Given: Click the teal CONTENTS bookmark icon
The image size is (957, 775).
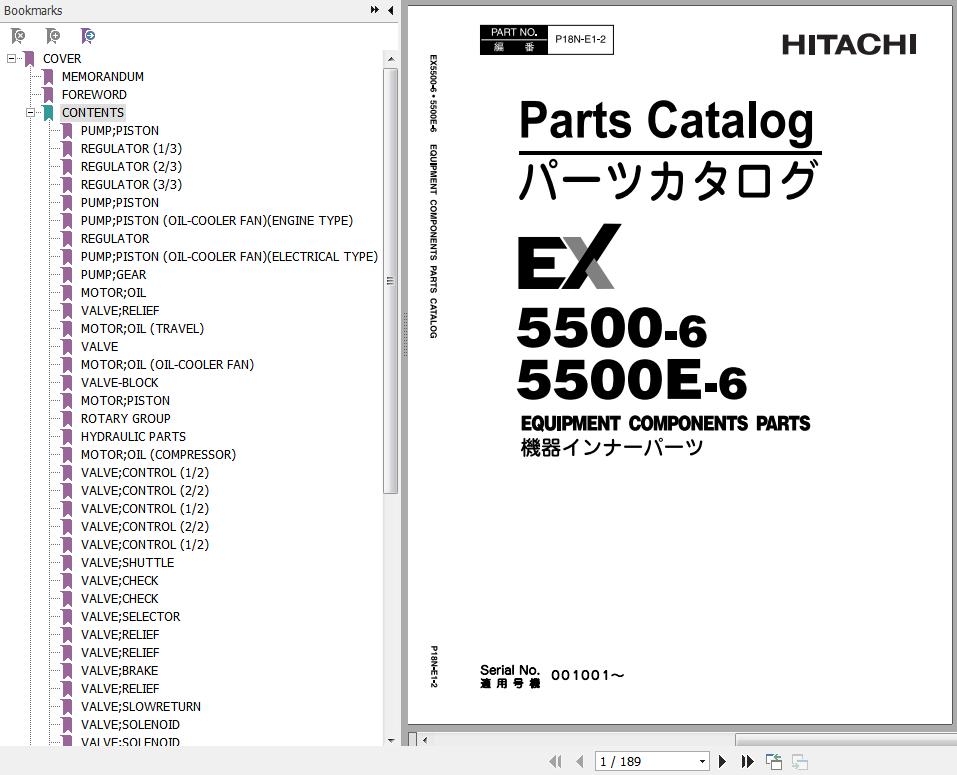Looking at the screenshot, I should click(48, 112).
